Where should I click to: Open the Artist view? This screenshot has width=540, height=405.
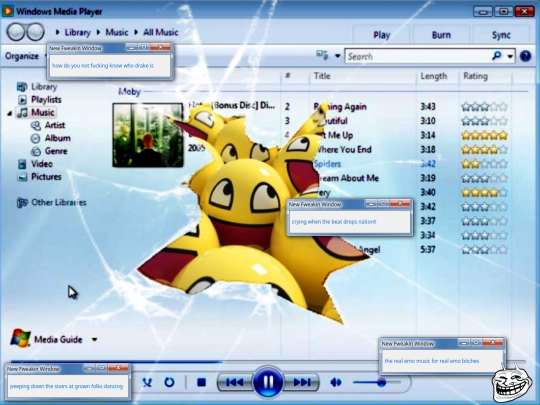[55, 125]
